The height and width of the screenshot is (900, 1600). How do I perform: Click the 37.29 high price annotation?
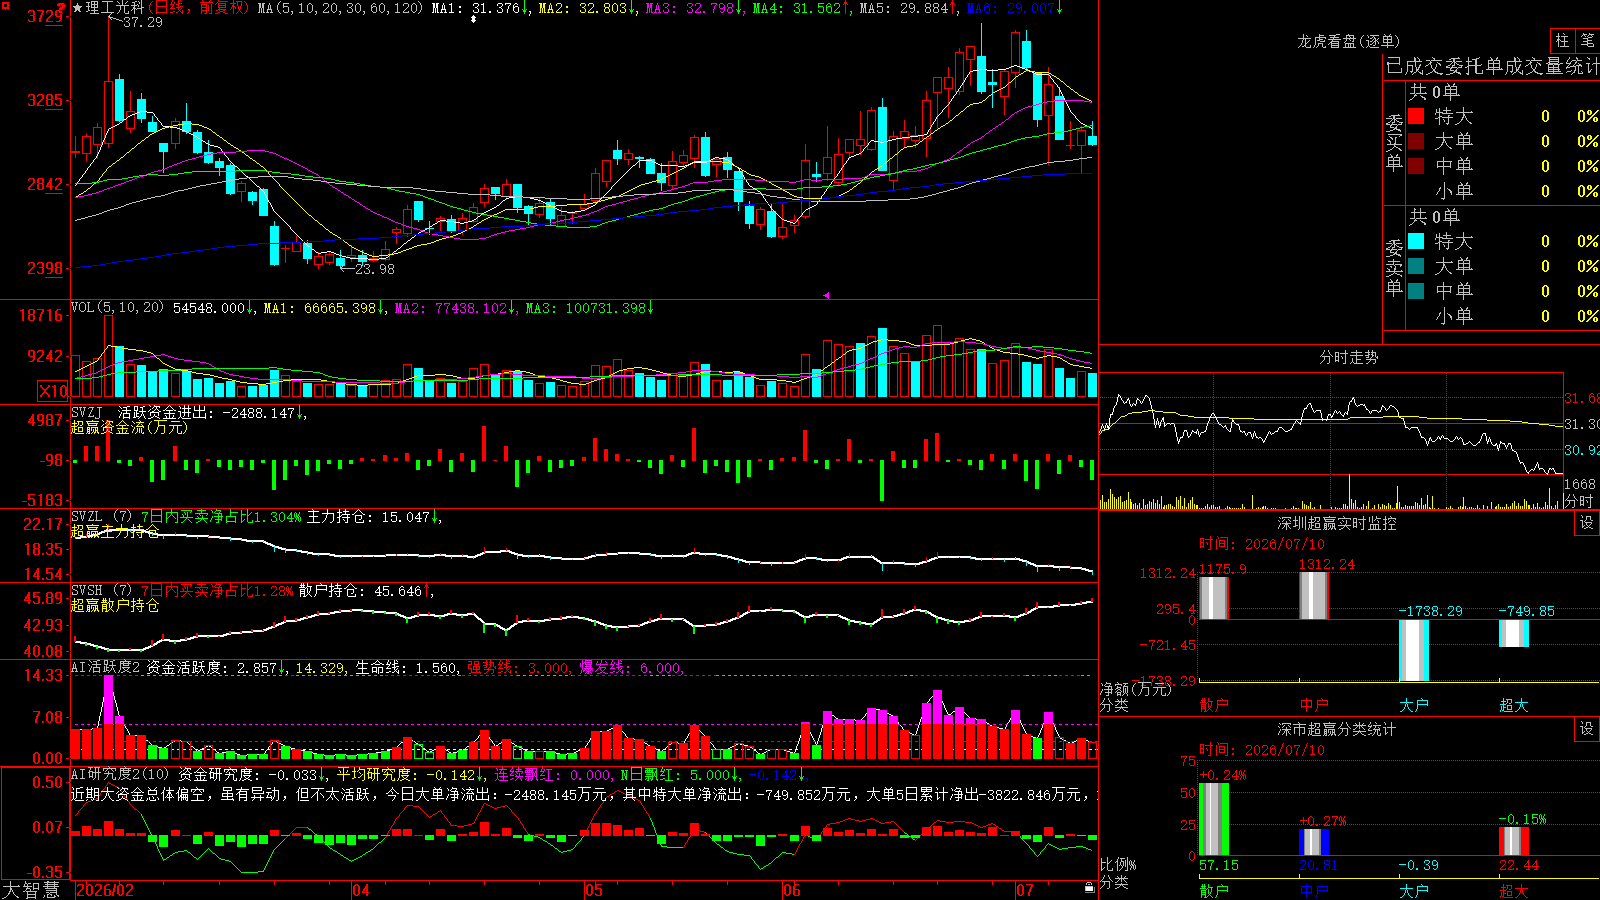[x=143, y=22]
